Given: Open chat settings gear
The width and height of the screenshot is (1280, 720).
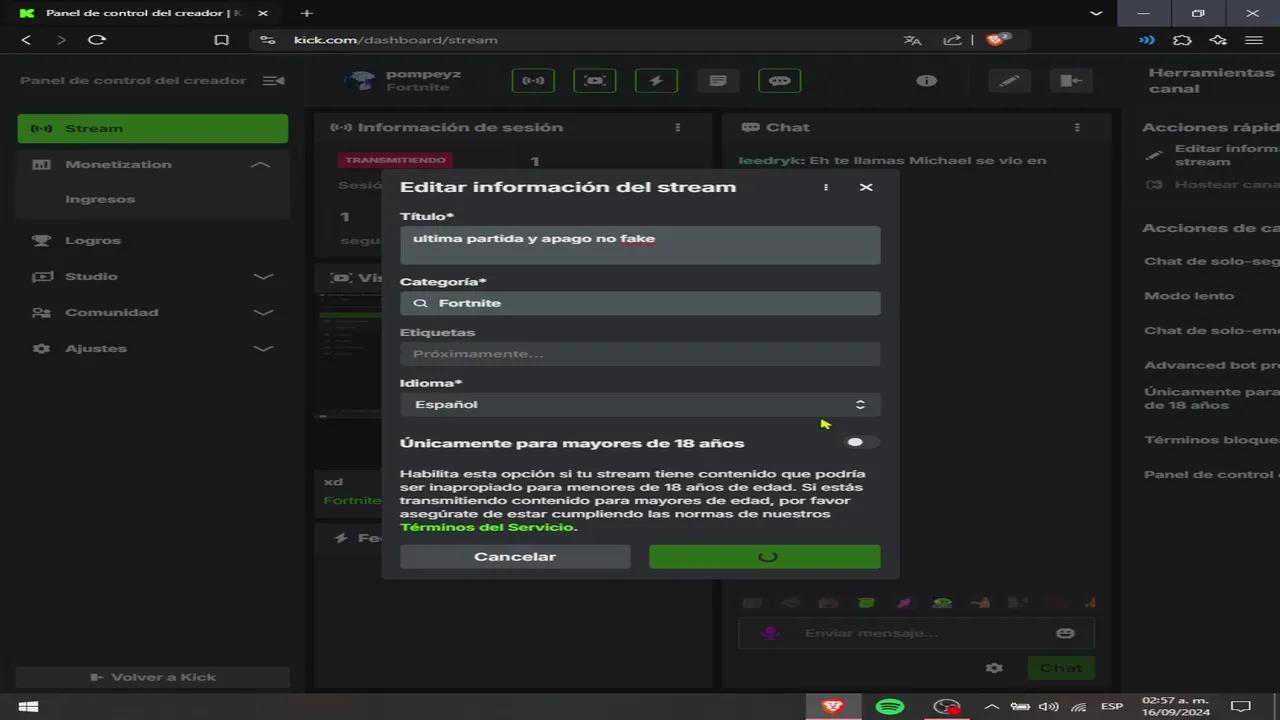Looking at the screenshot, I should click(x=994, y=668).
